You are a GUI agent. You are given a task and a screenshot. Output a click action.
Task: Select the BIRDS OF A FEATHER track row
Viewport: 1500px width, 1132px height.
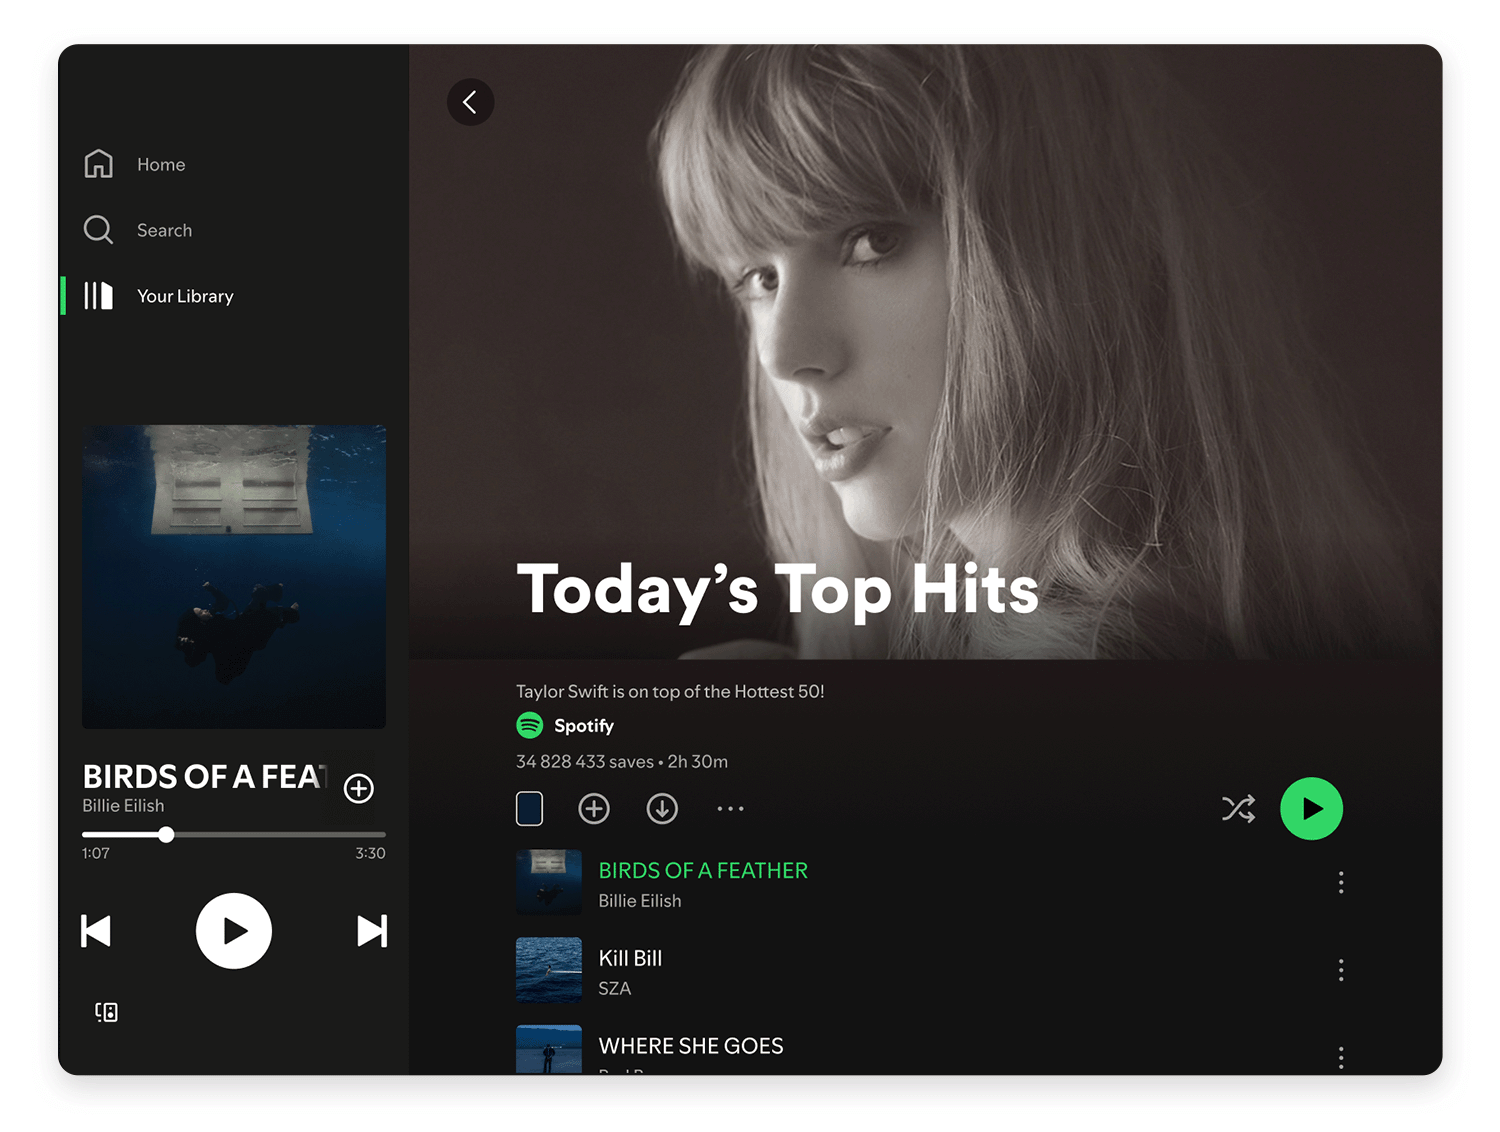coord(930,883)
